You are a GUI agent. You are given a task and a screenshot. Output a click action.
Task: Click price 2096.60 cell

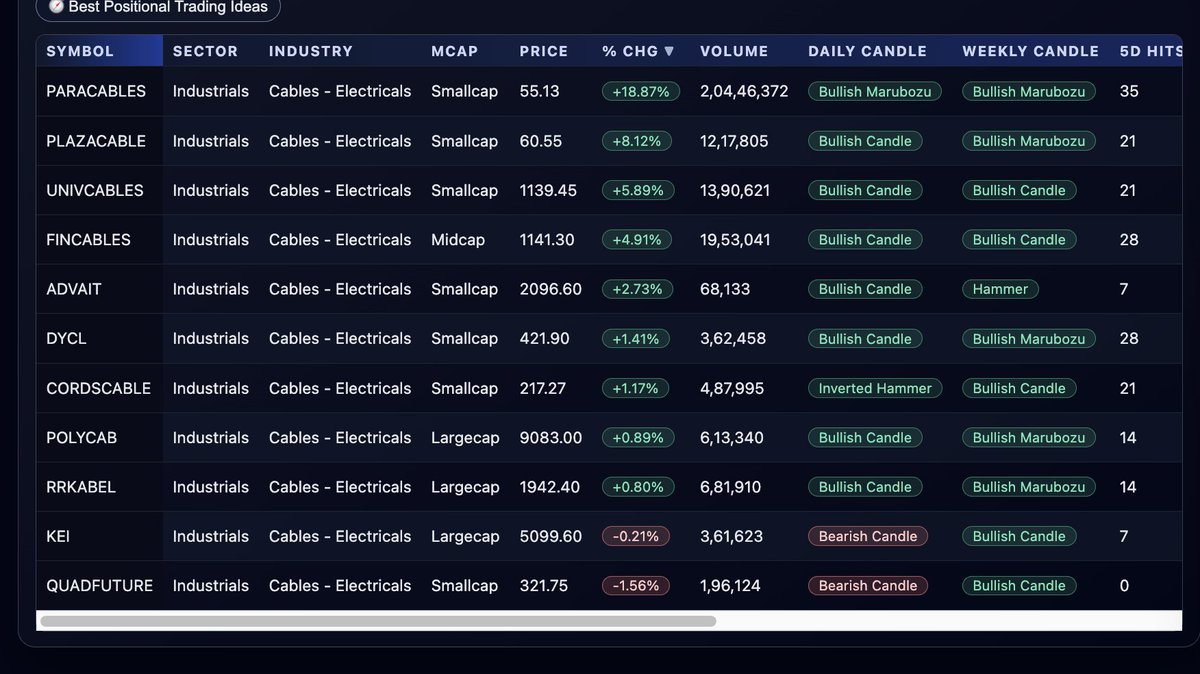point(551,289)
